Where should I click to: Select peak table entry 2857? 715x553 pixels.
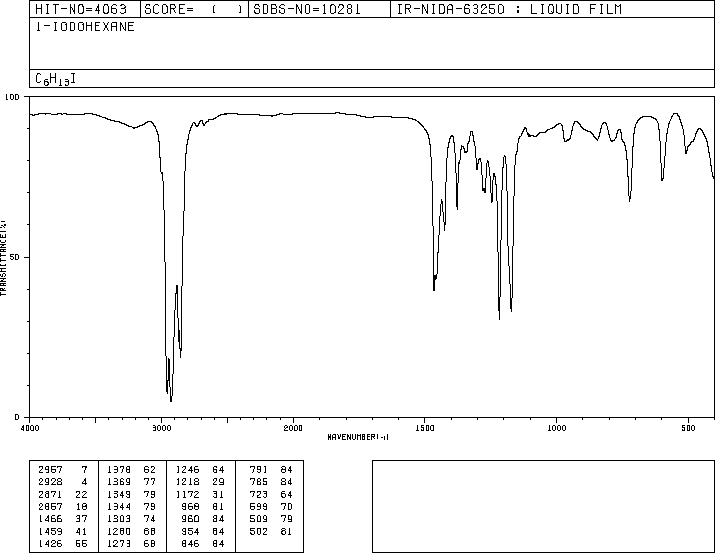tap(50, 506)
